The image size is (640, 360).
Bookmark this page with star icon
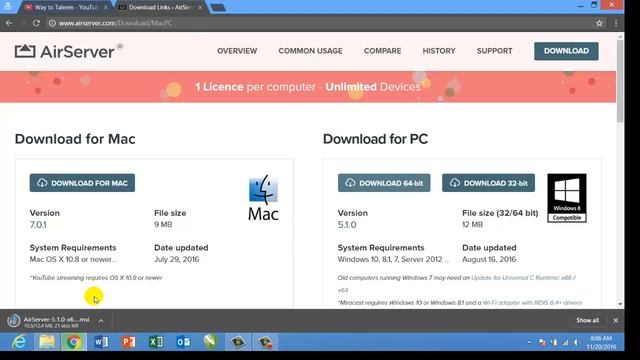[599, 23]
